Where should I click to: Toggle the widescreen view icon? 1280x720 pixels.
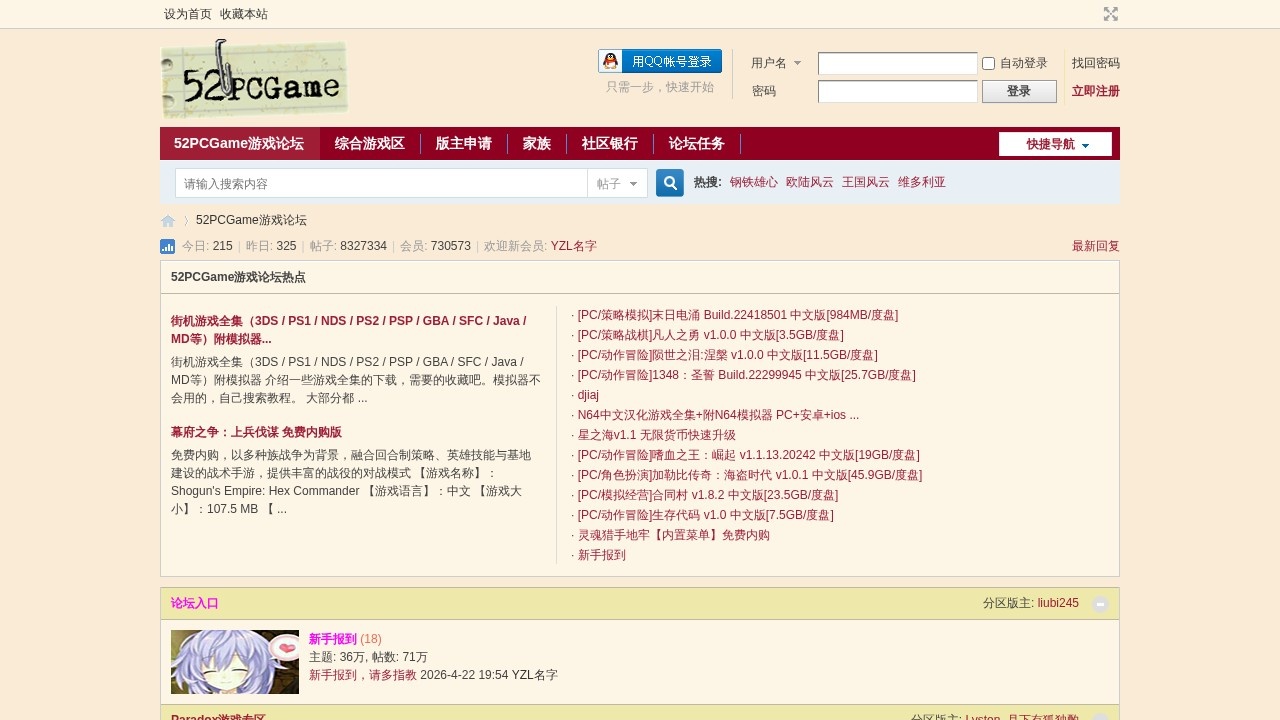pos(1110,14)
